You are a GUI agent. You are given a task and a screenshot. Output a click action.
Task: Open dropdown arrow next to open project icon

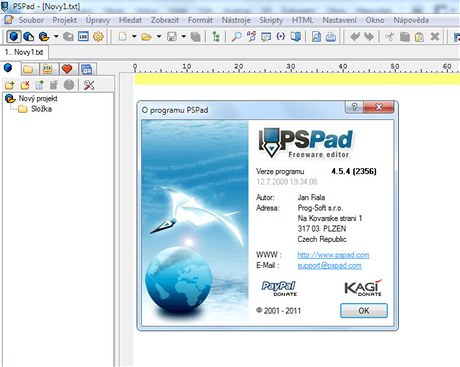(56, 36)
